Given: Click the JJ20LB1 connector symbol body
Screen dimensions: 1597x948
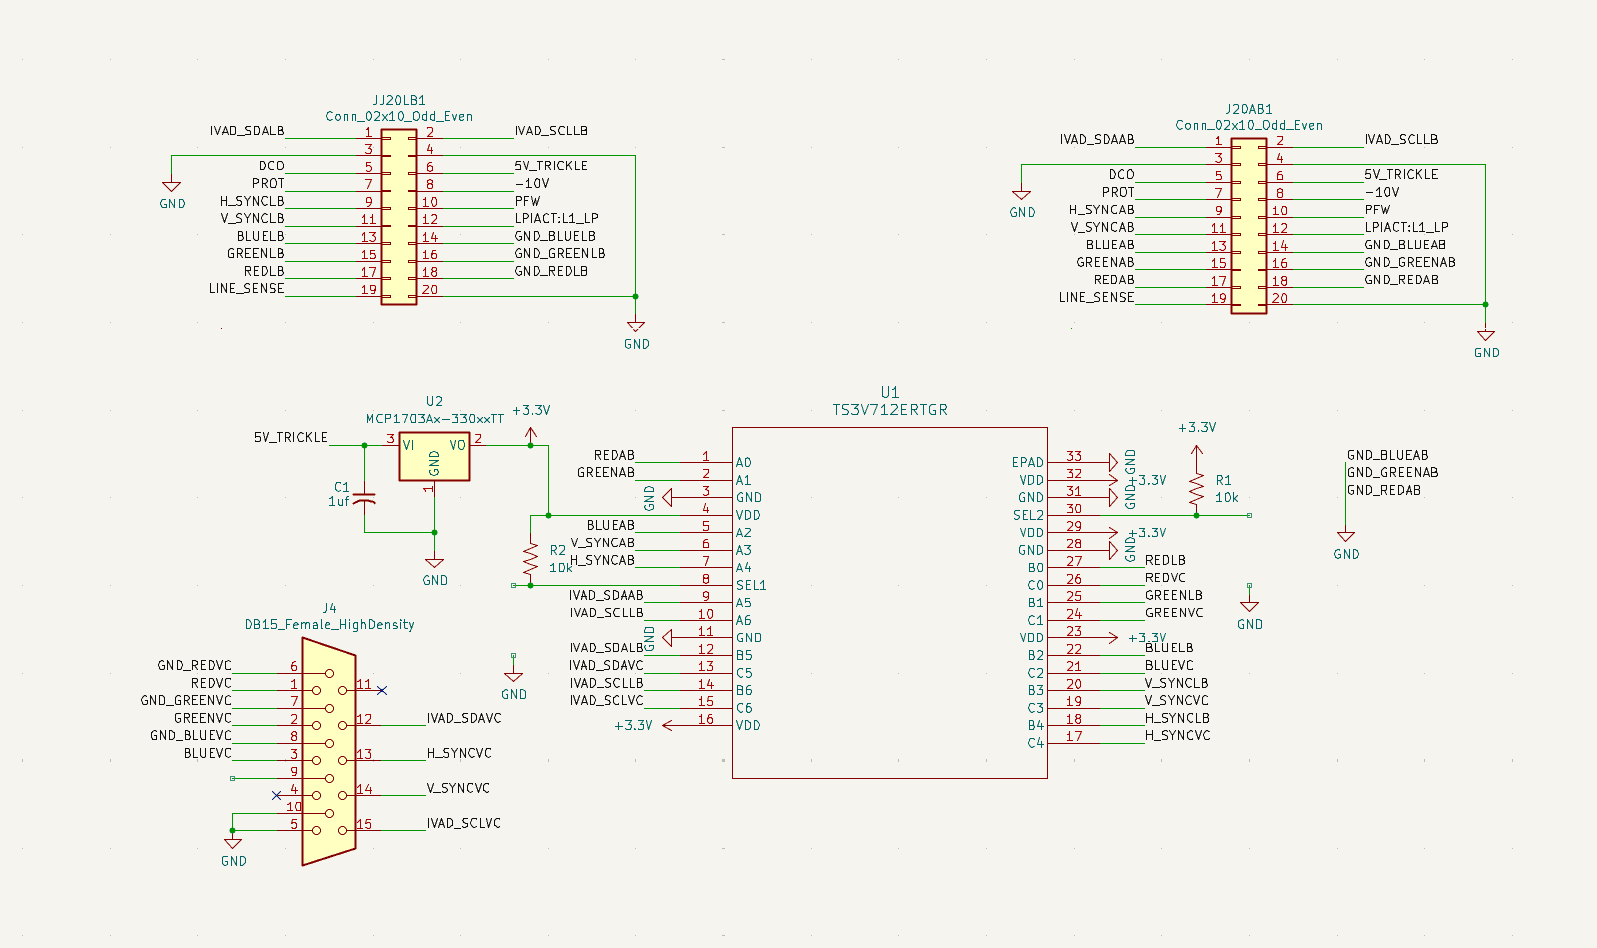Looking at the screenshot, I should pyautogui.click(x=399, y=217).
